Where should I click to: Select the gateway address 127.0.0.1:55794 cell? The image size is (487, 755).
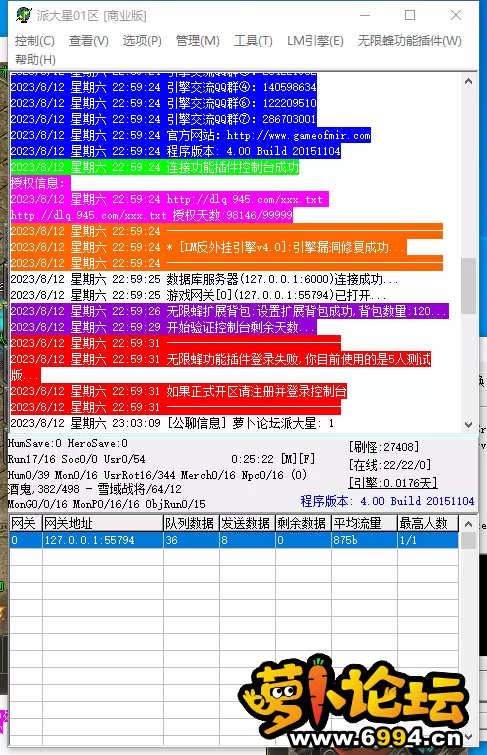[103, 540]
